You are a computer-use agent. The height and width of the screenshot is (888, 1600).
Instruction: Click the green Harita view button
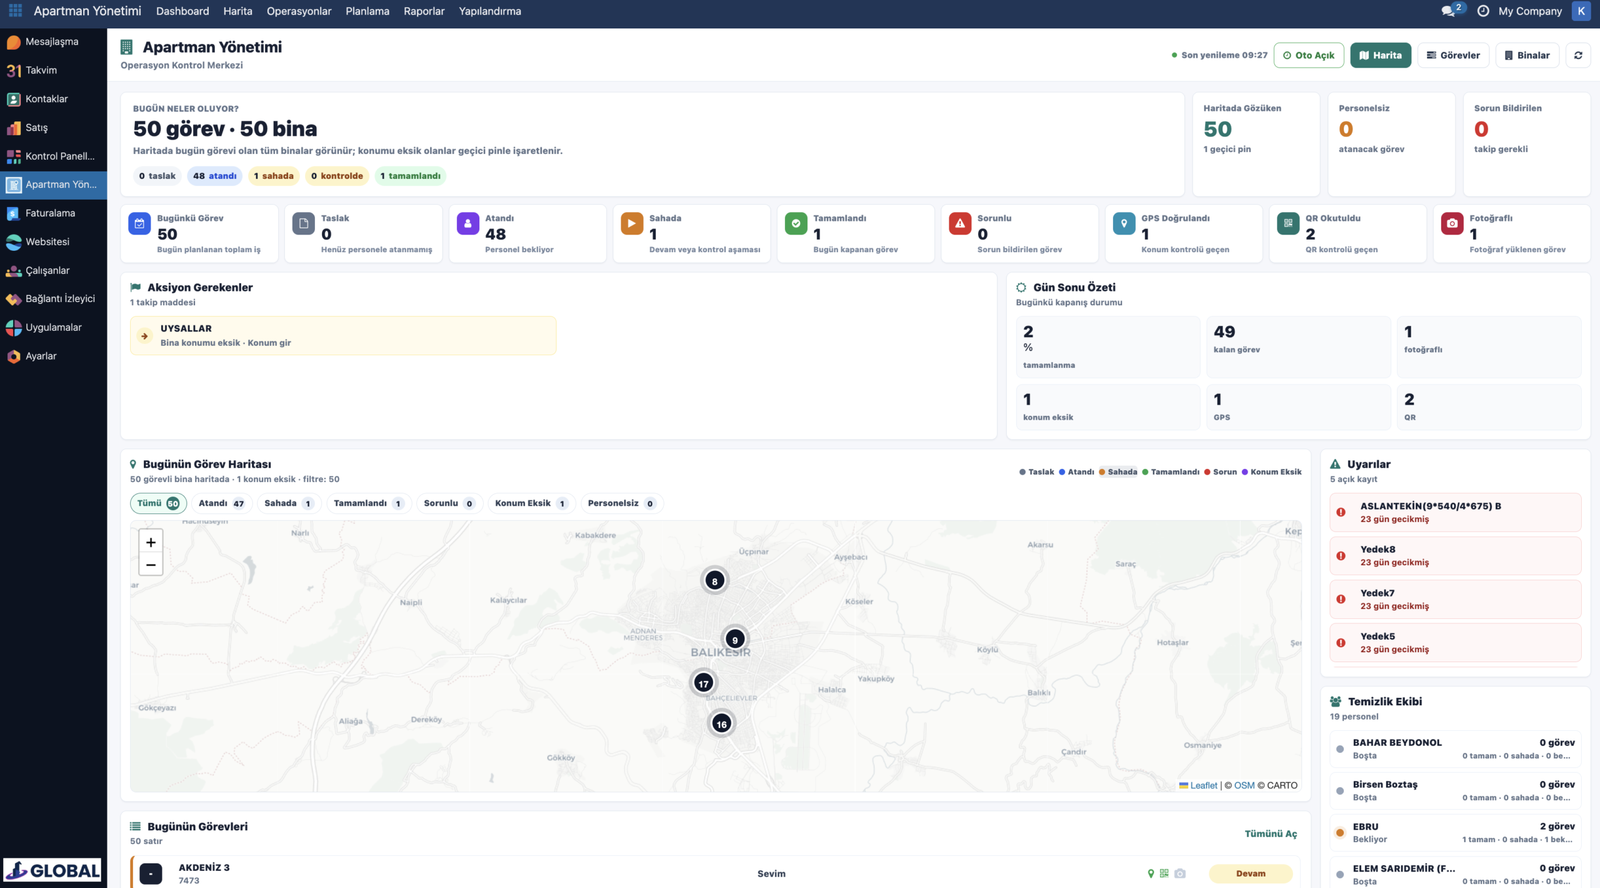[x=1381, y=55]
